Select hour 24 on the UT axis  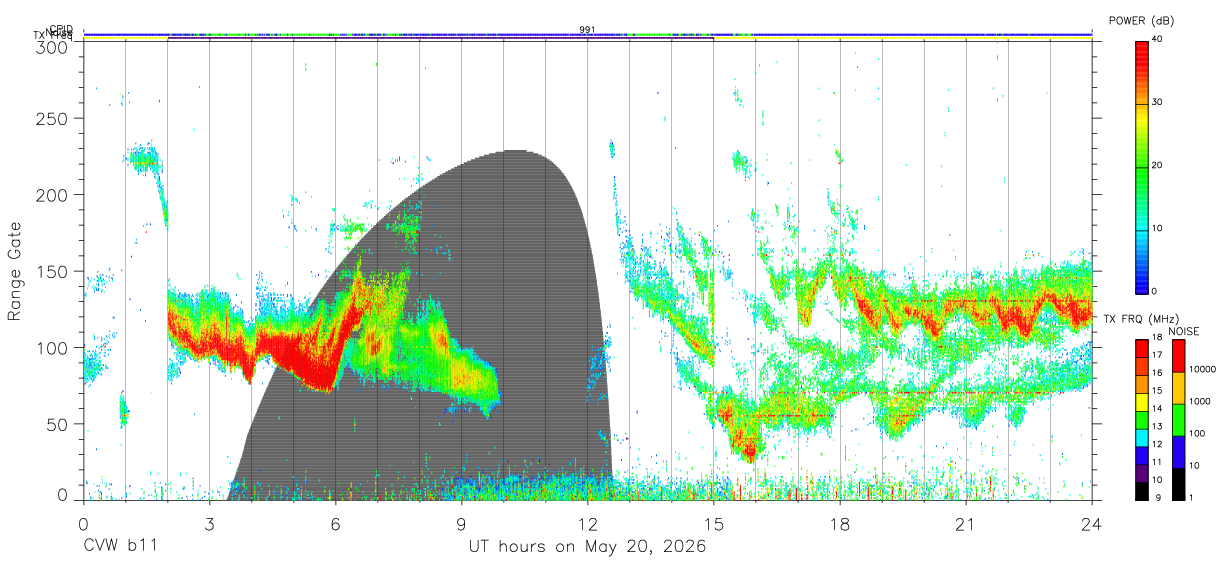click(x=1091, y=524)
